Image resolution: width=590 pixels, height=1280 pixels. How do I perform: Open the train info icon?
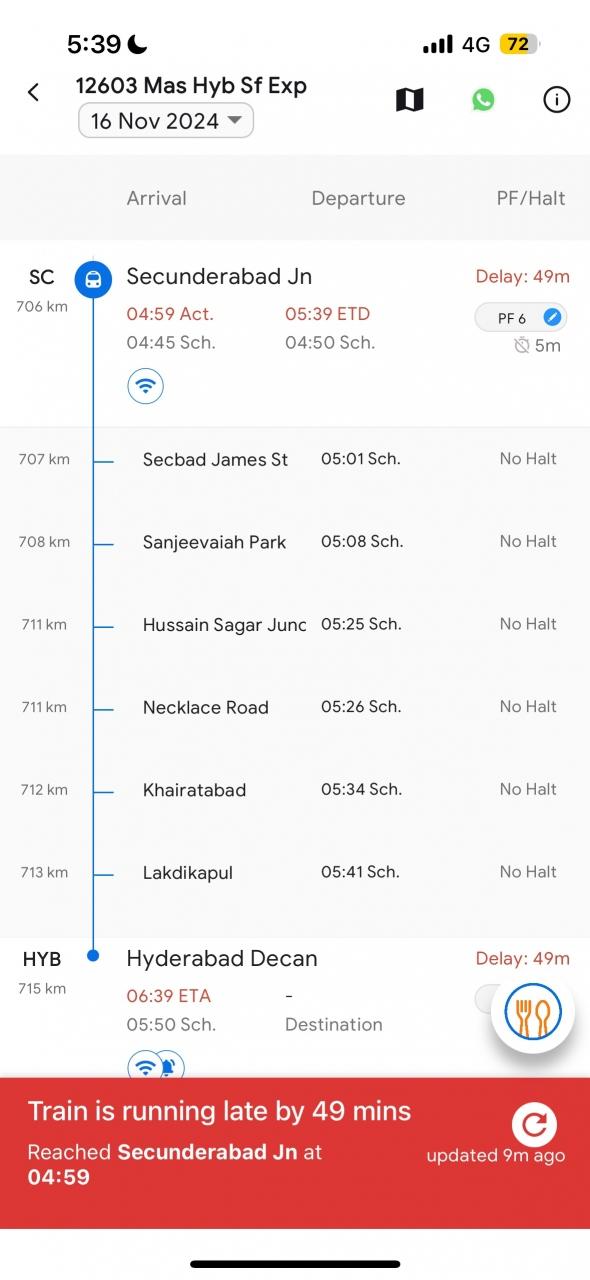click(556, 99)
